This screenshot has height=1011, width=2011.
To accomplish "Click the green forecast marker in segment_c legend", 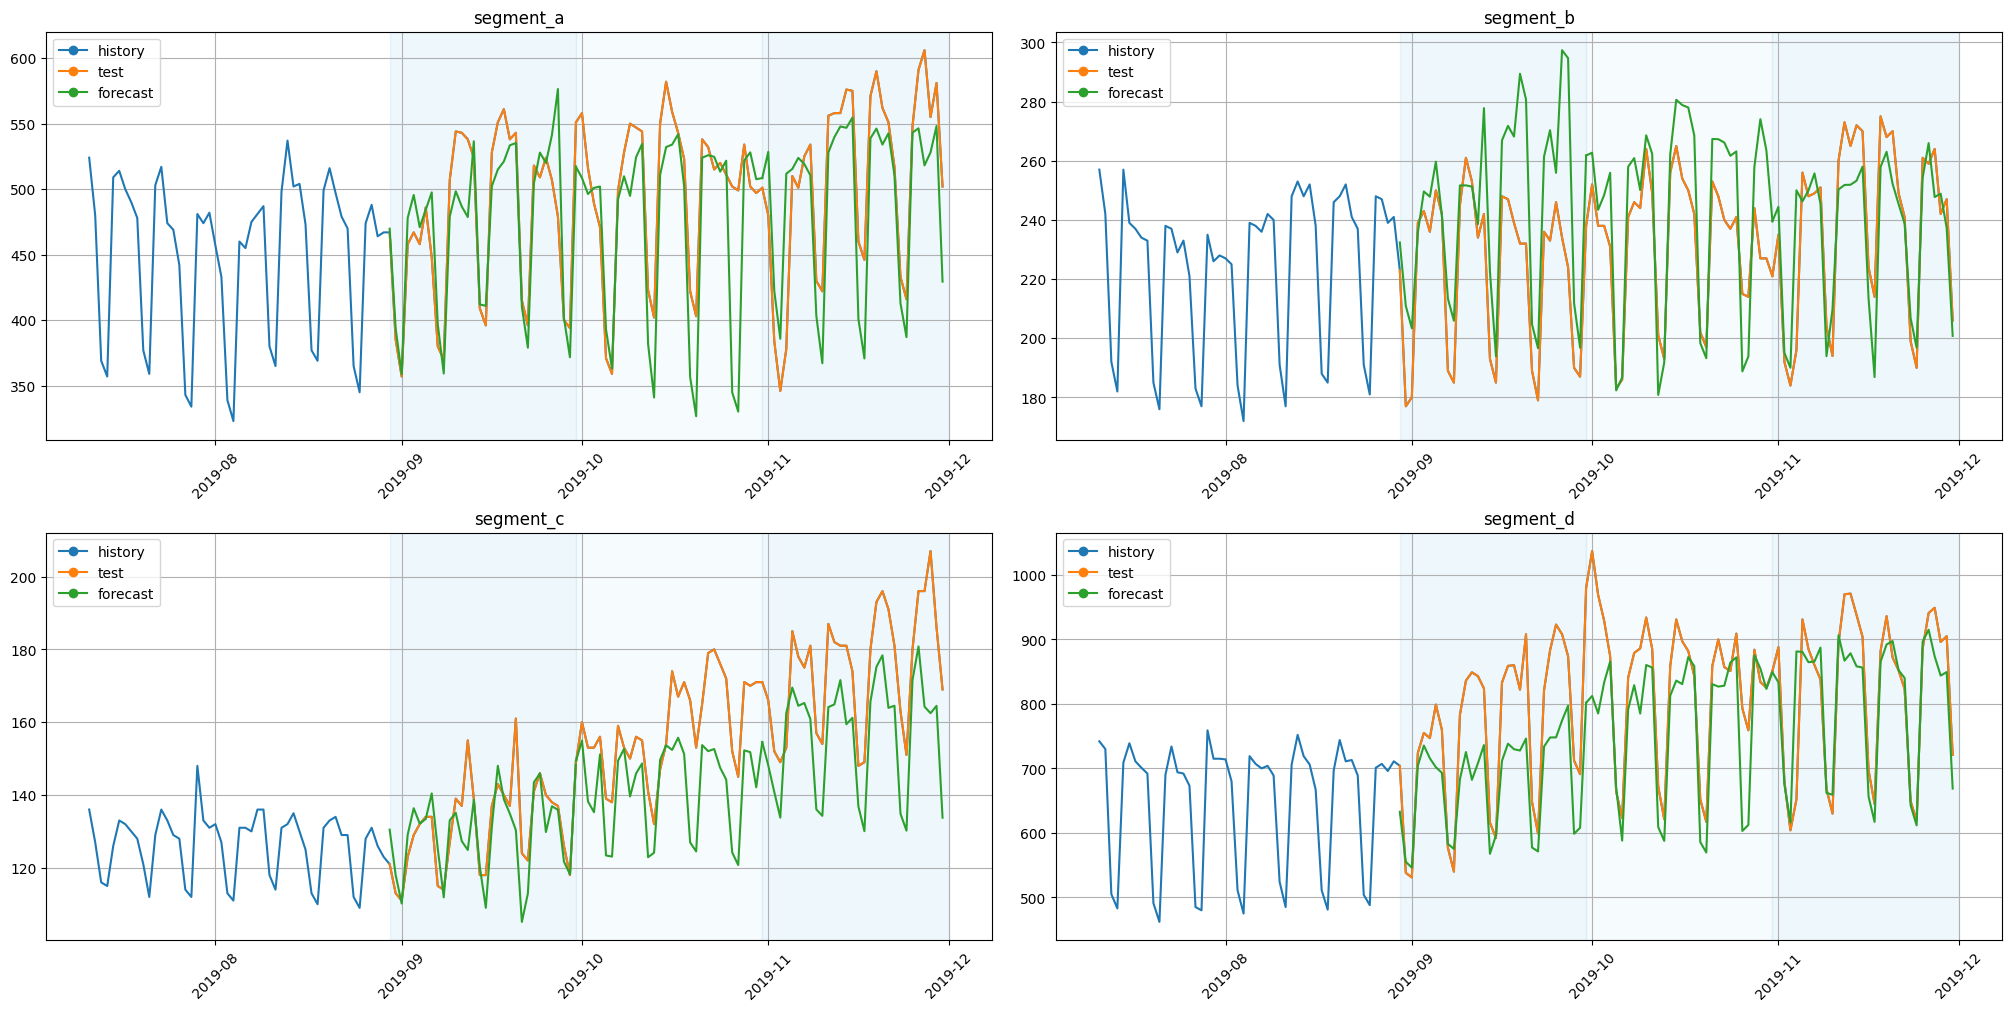I will tap(74, 594).
